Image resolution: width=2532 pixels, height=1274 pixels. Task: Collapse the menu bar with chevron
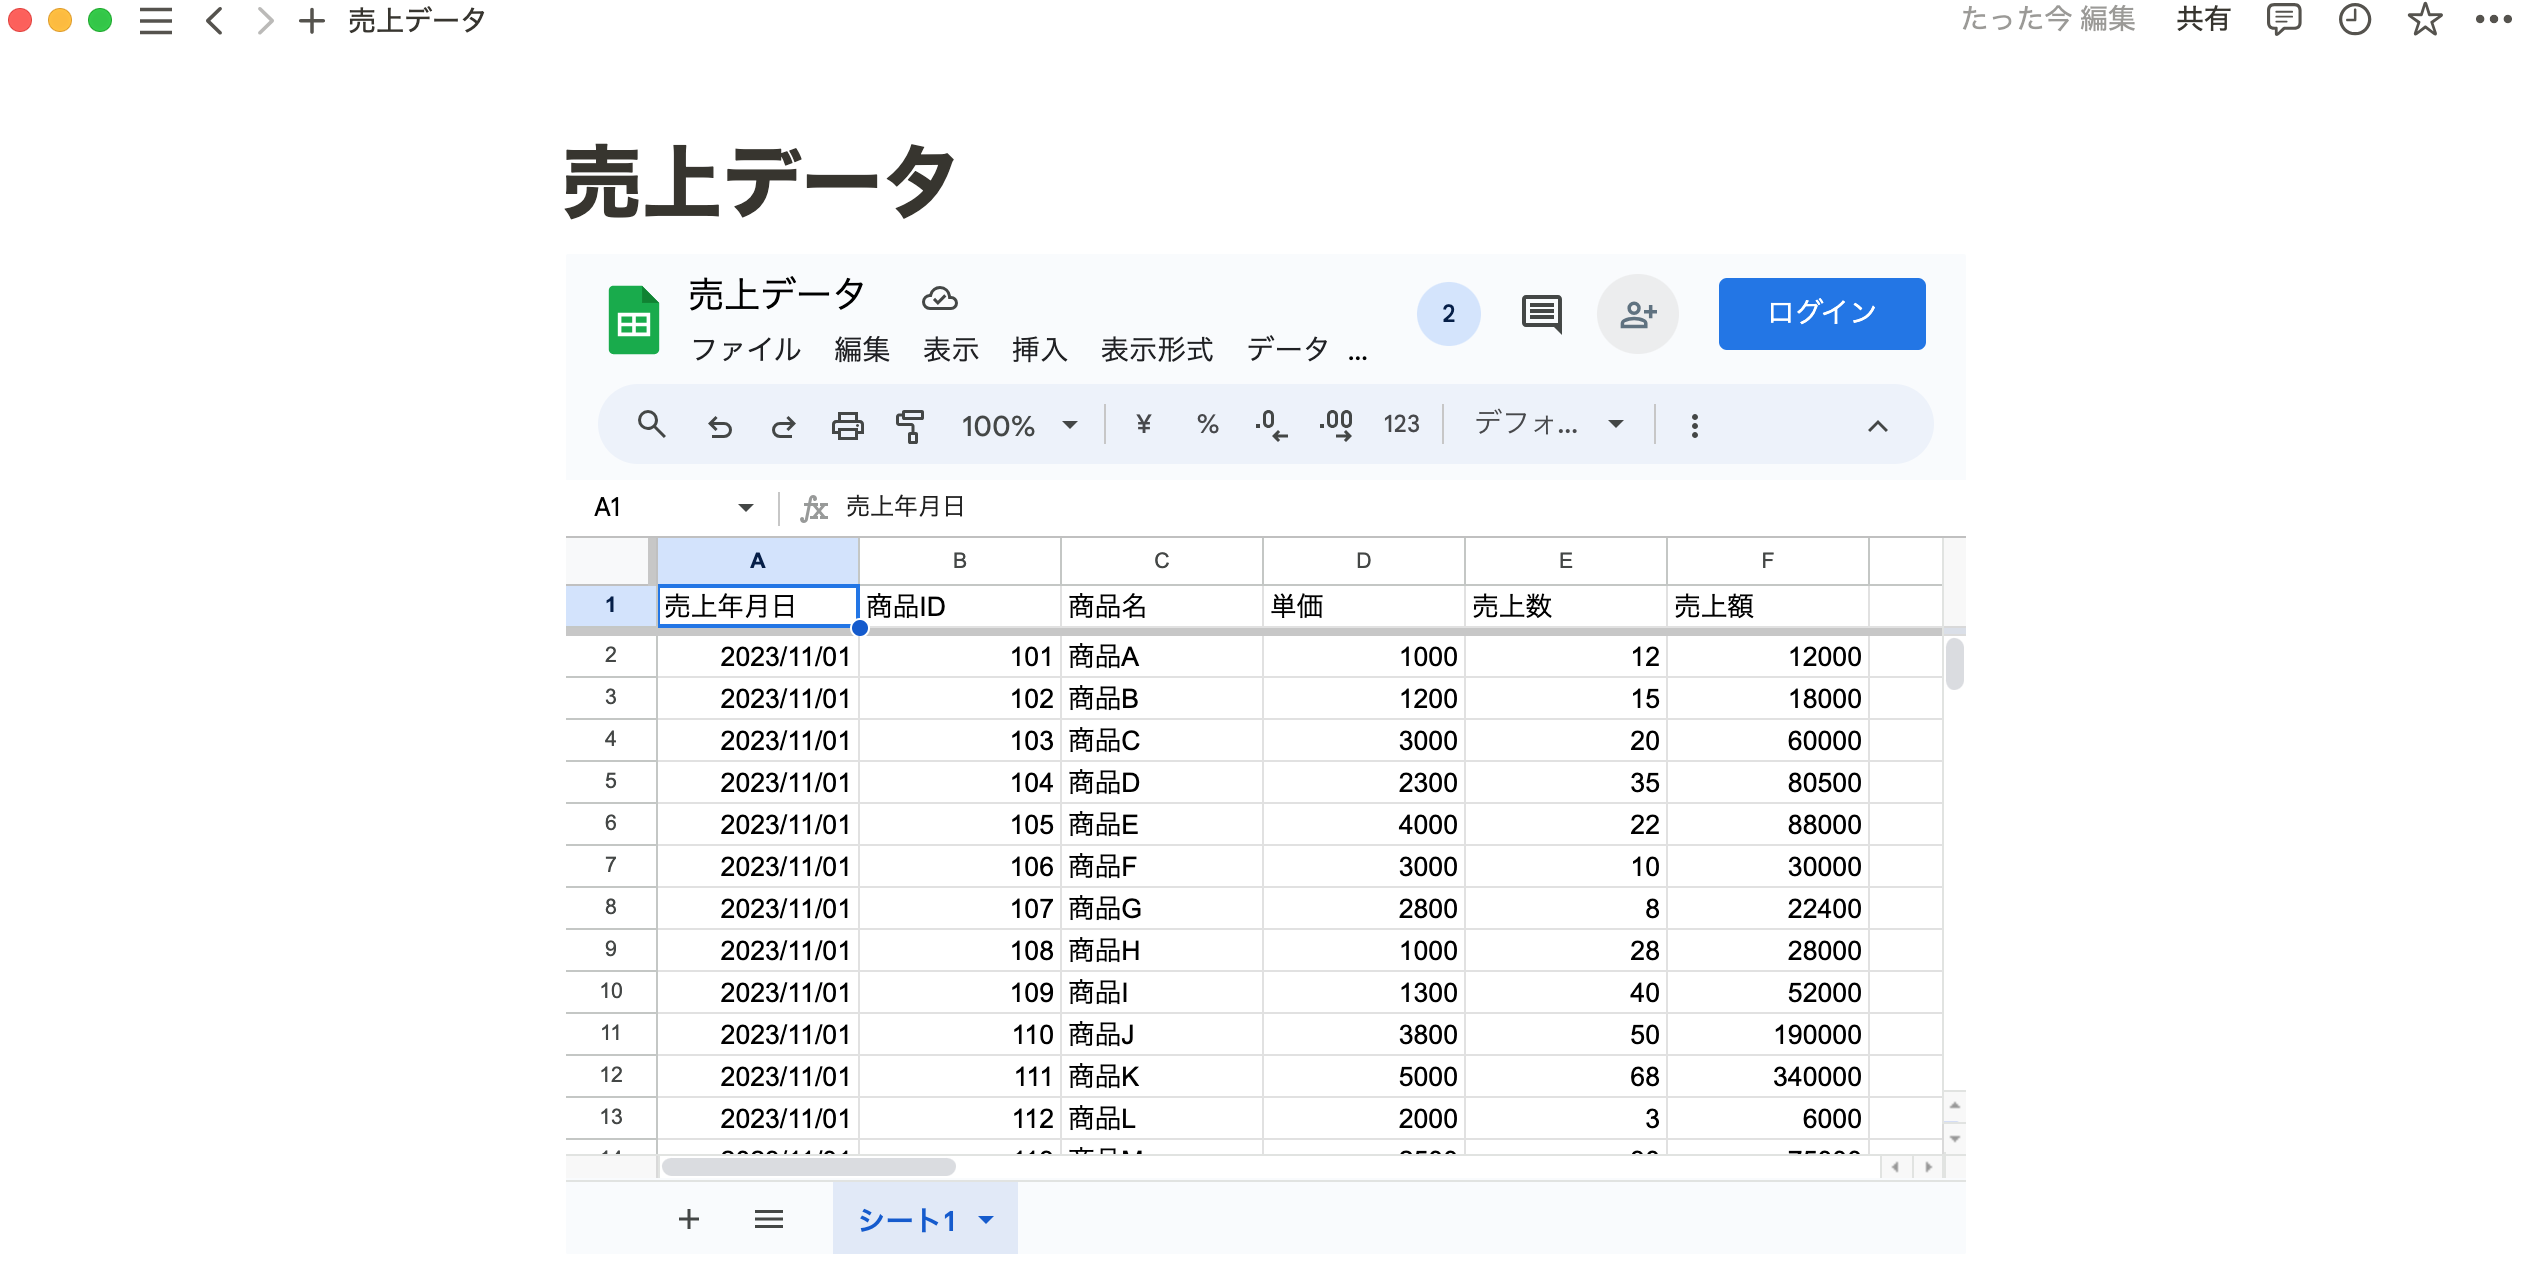click(x=1878, y=426)
